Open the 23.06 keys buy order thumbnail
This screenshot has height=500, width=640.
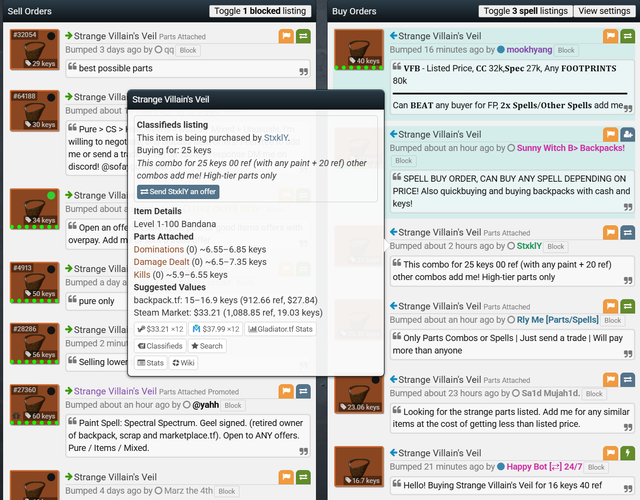tap(359, 393)
